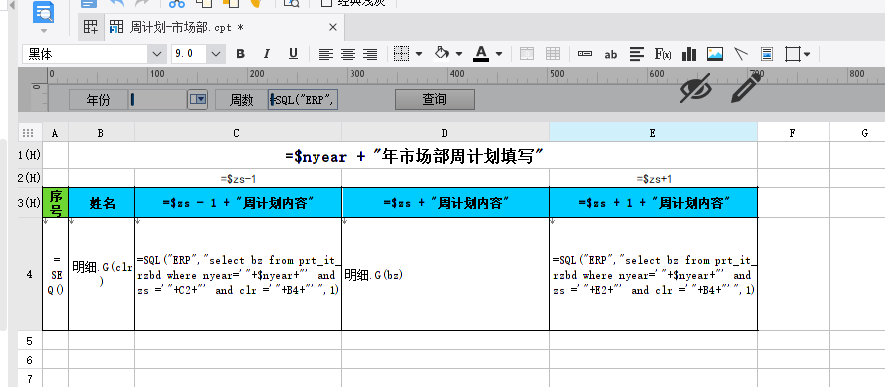Expand the font color dropdown arrow
This screenshot has width=885, height=387.
499,54
